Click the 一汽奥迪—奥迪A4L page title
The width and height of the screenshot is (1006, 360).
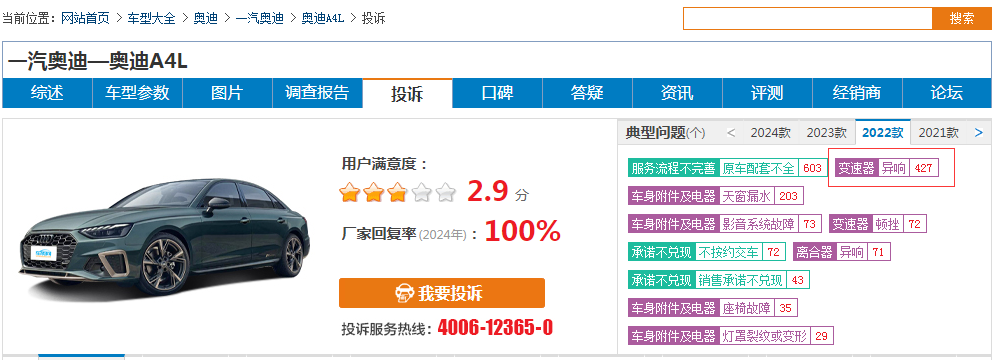(98, 61)
